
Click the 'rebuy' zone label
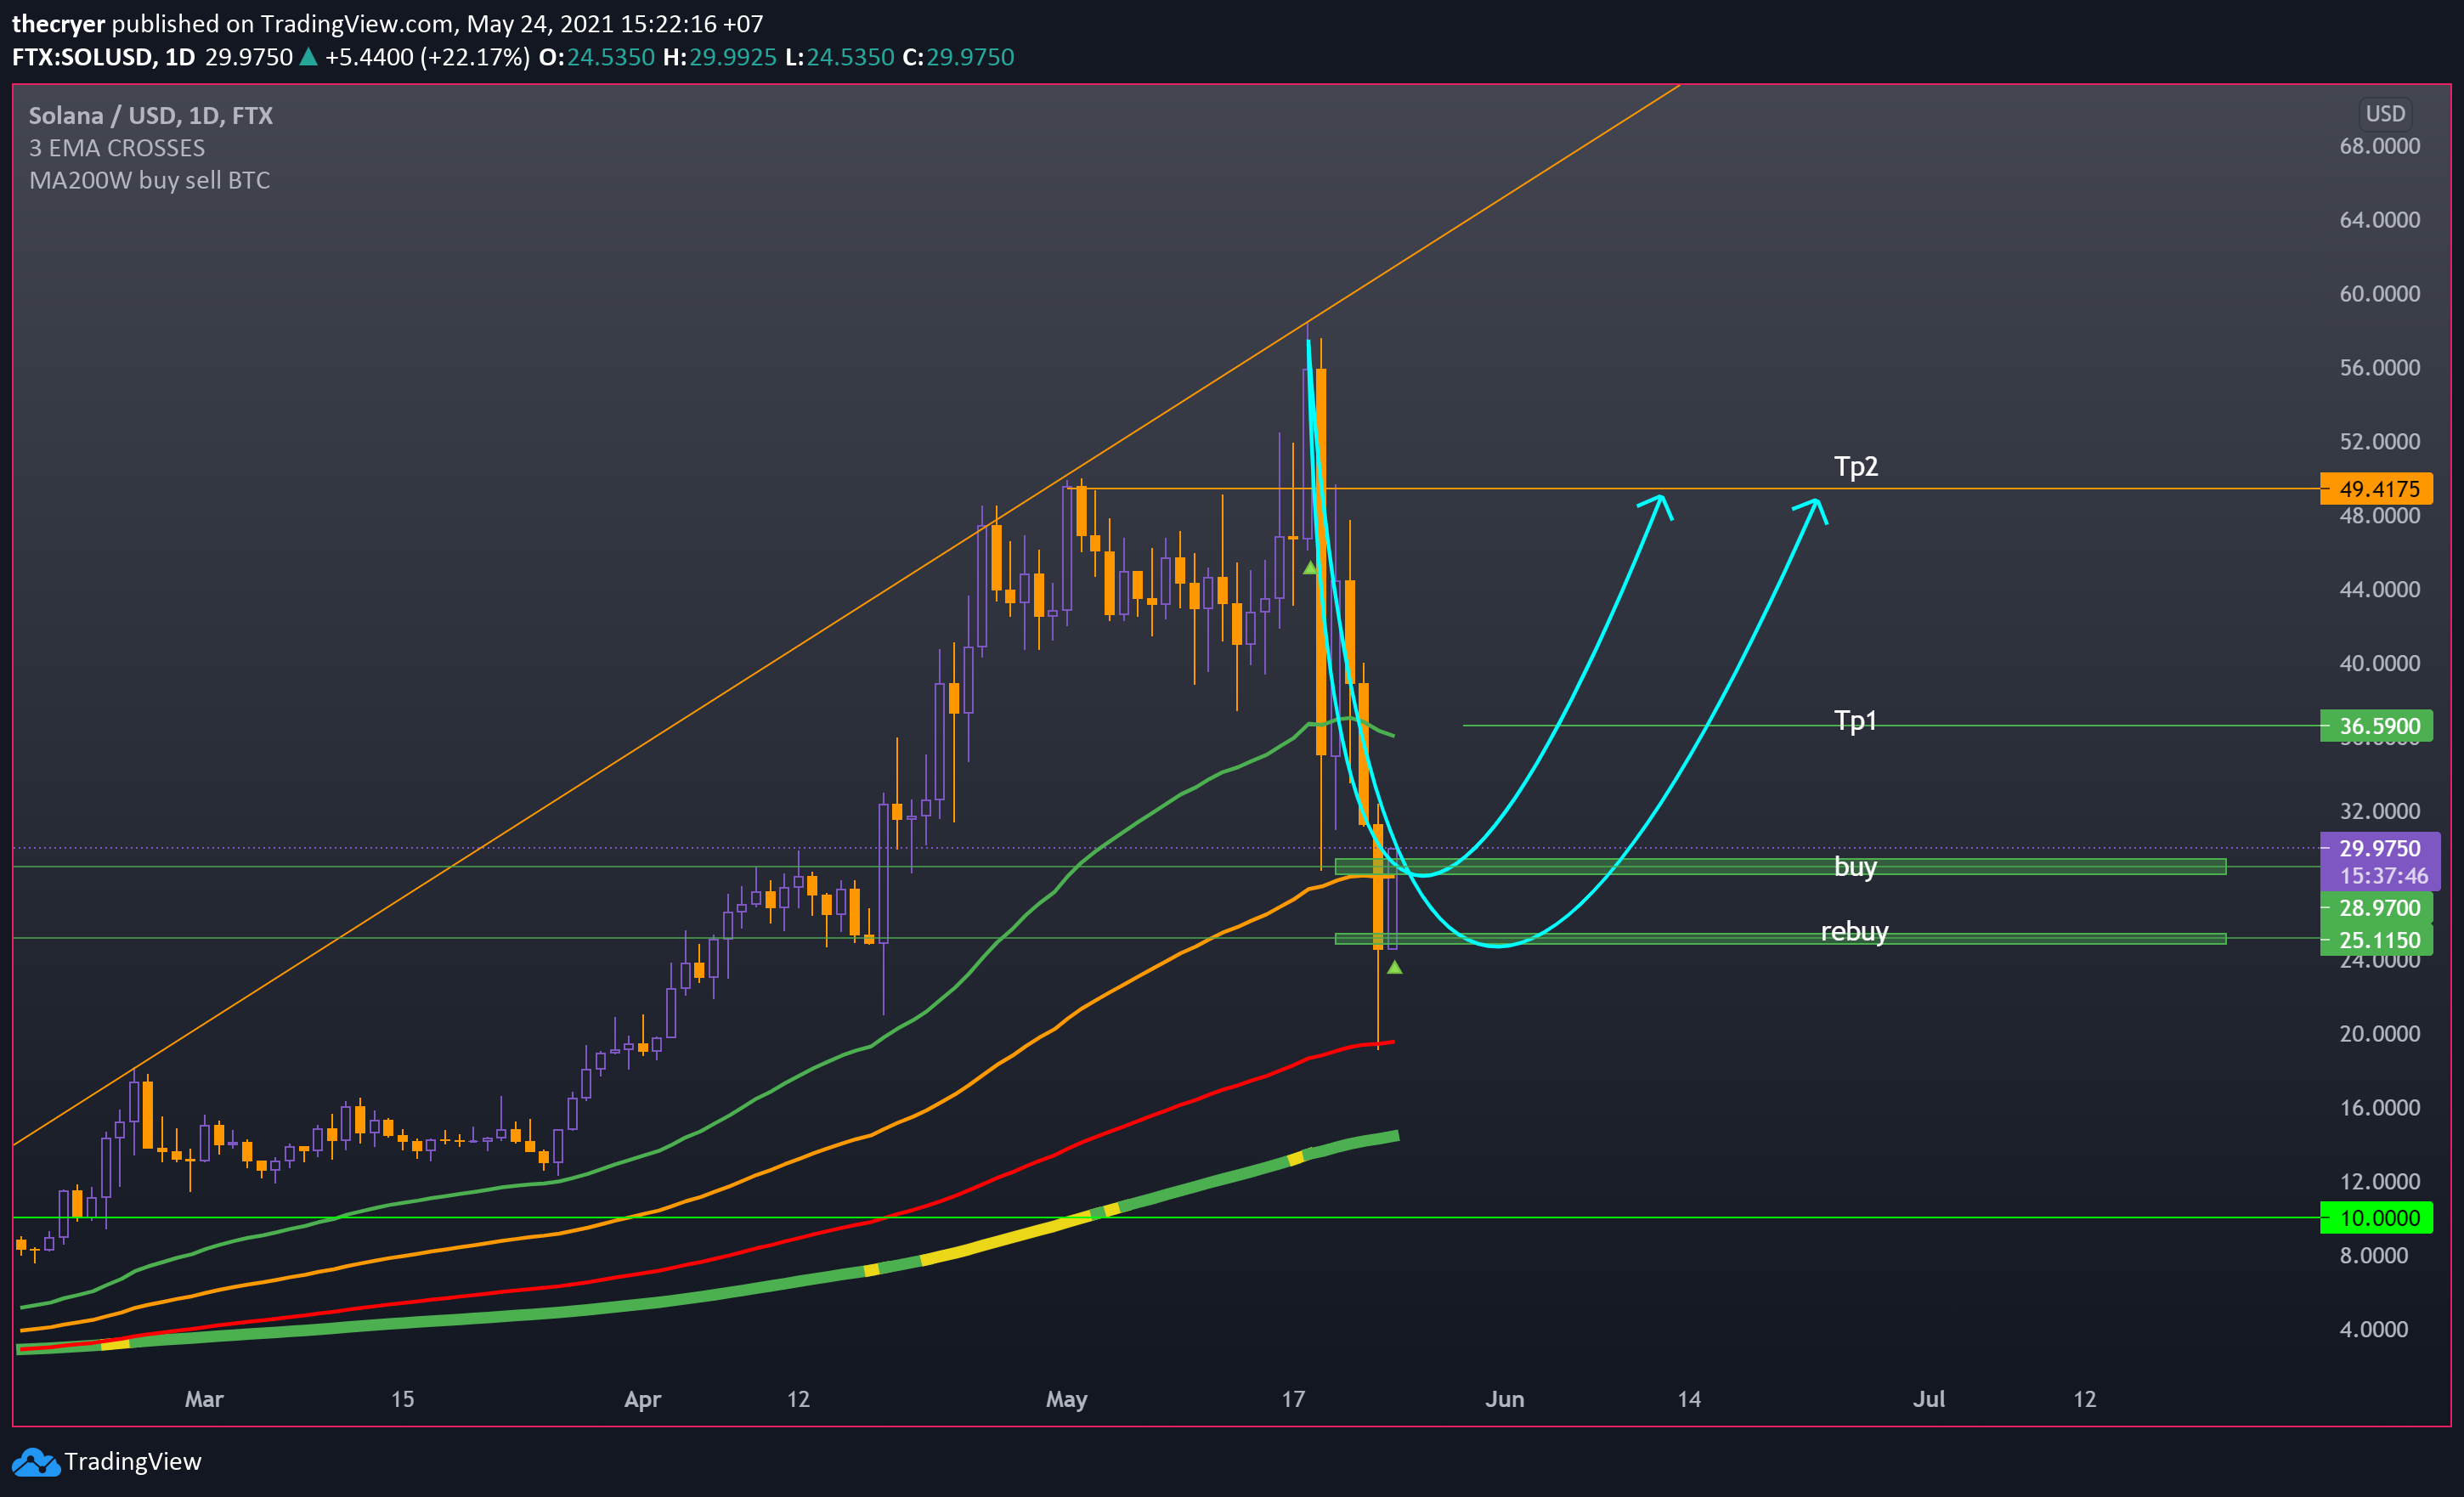click(x=1855, y=932)
